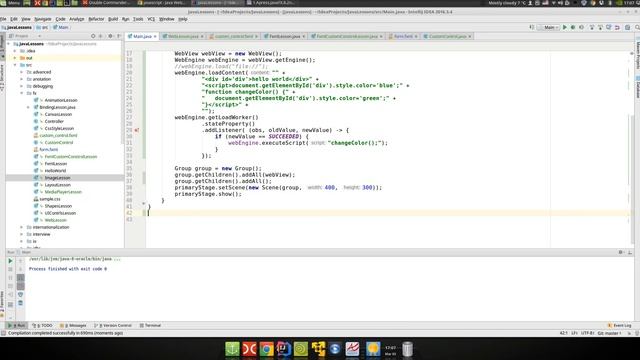Viewport: 640px width, 360px height.
Task: Open the Terminal tool window tab
Action: pos(150,326)
